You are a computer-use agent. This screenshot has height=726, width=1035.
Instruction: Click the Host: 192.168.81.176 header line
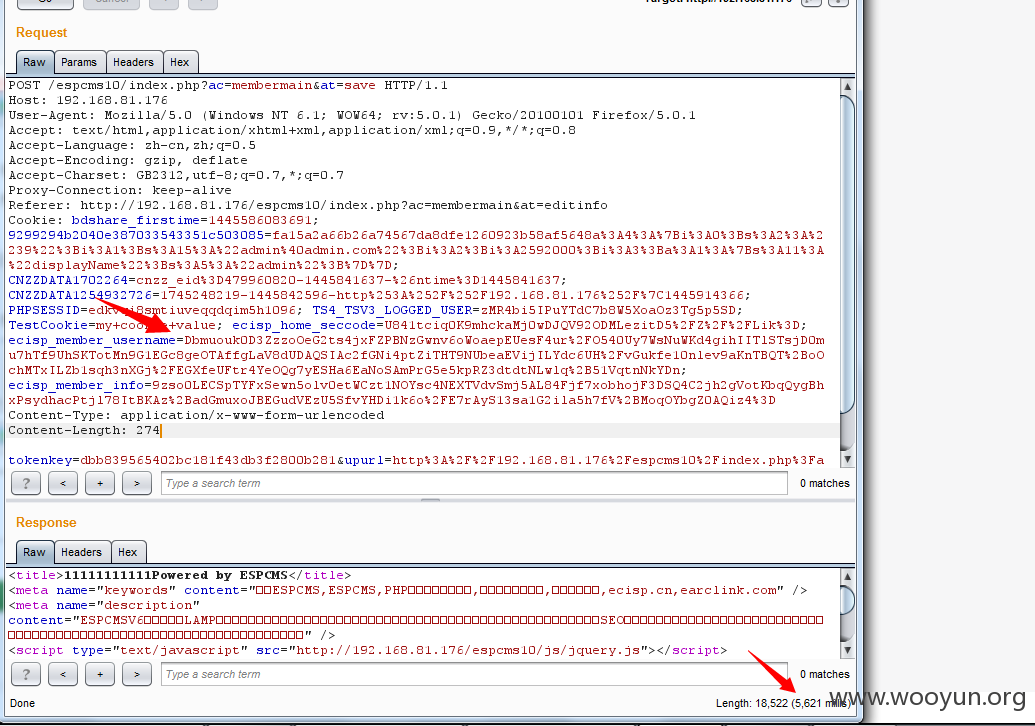point(88,100)
